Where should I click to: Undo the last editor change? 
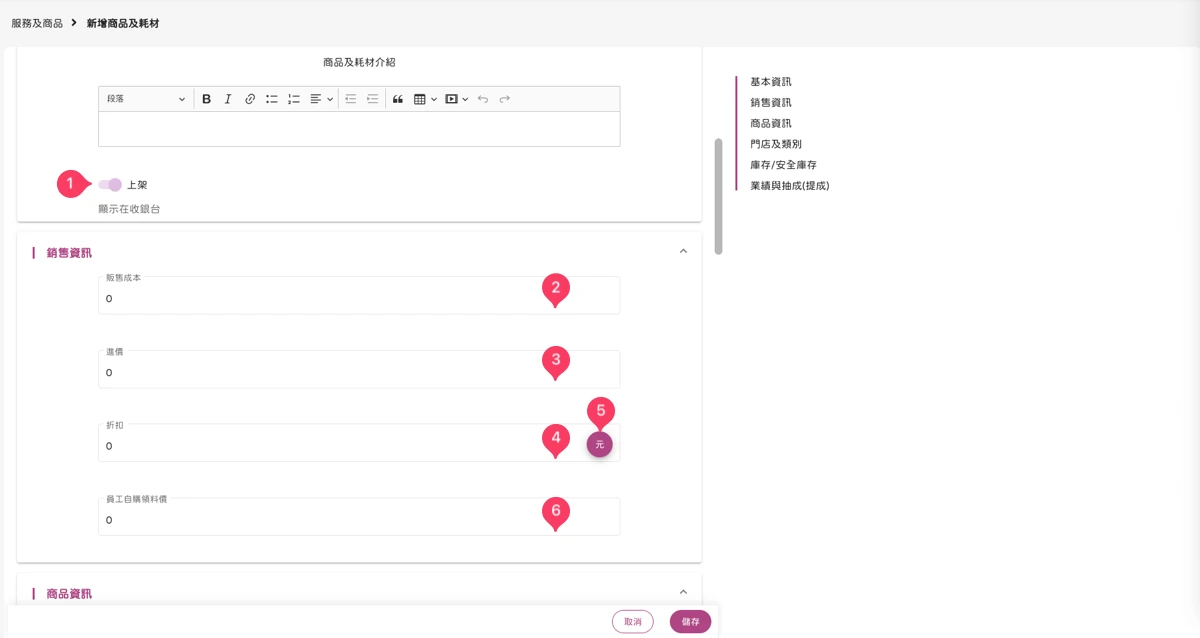coord(483,99)
